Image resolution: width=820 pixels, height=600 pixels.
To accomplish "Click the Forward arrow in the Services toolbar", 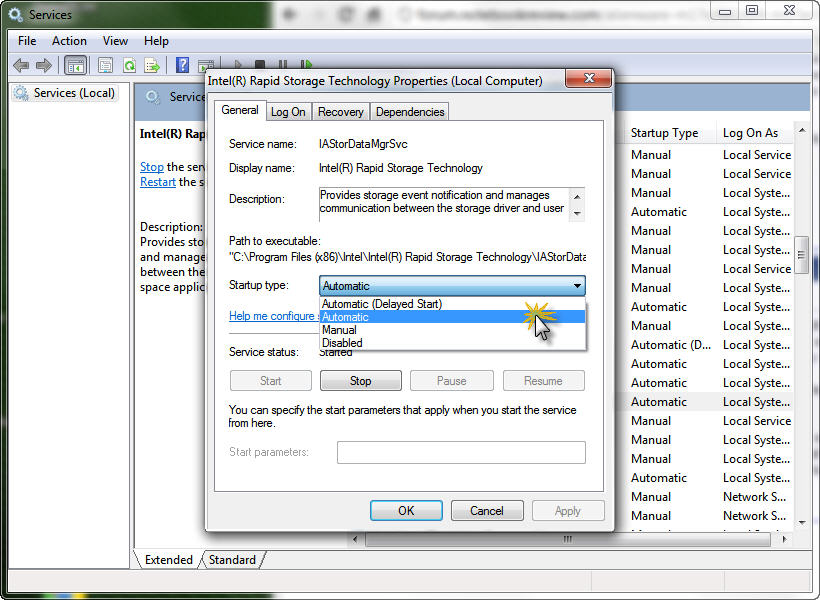I will [x=44, y=65].
